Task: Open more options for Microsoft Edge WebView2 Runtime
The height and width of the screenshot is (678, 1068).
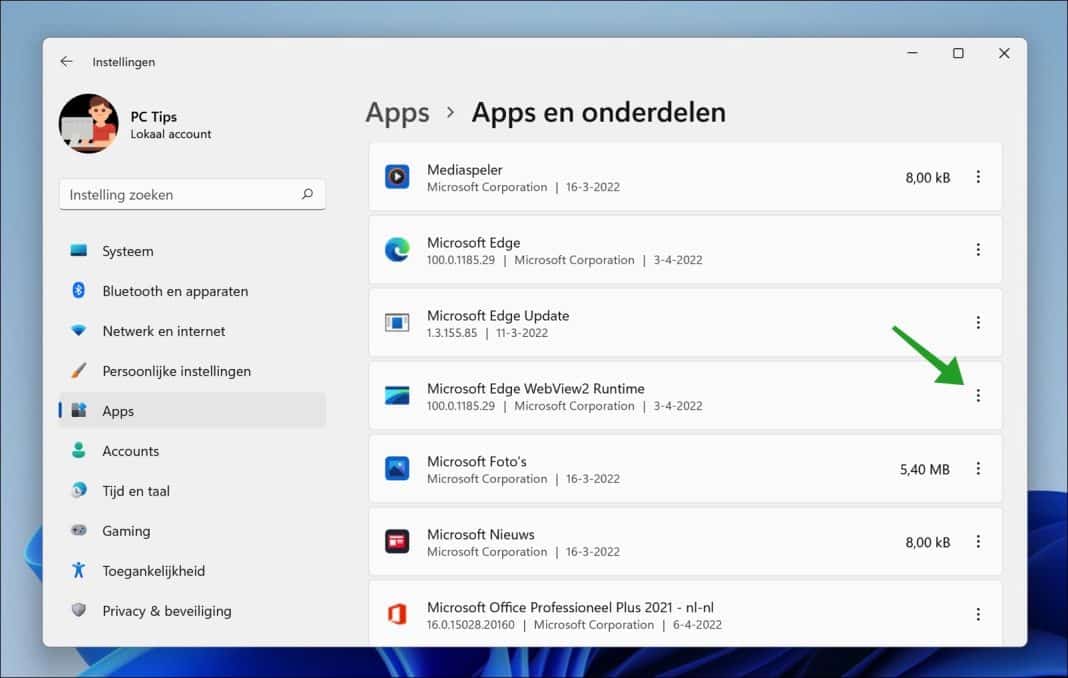Action: 978,395
